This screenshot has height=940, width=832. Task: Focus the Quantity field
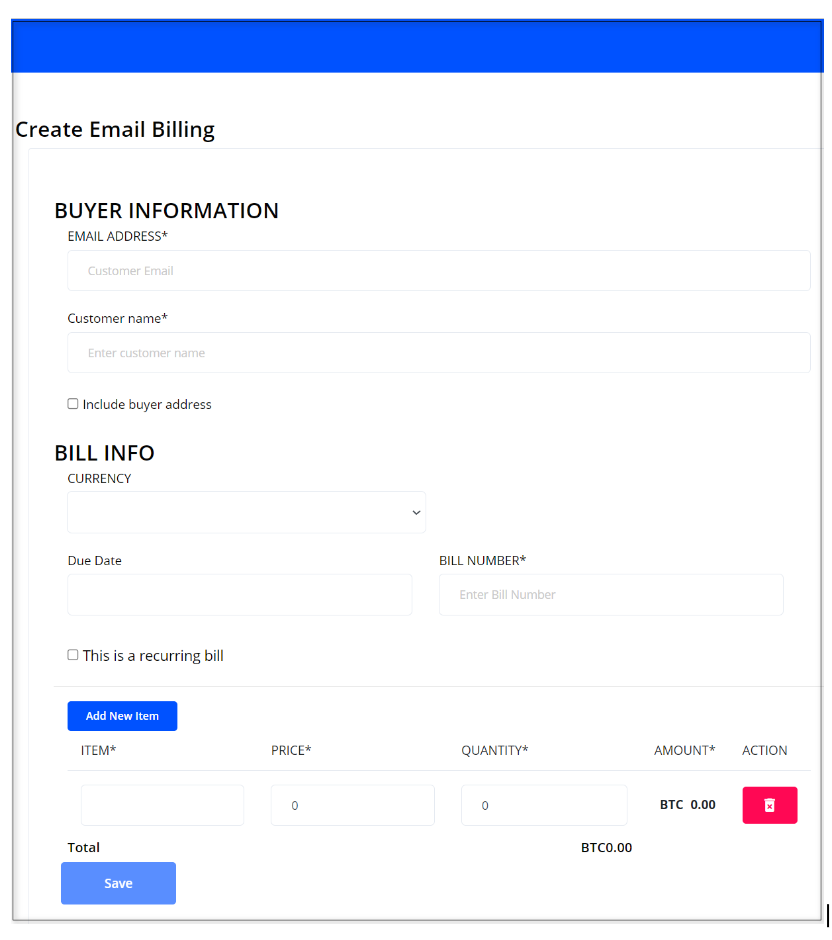(x=544, y=805)
